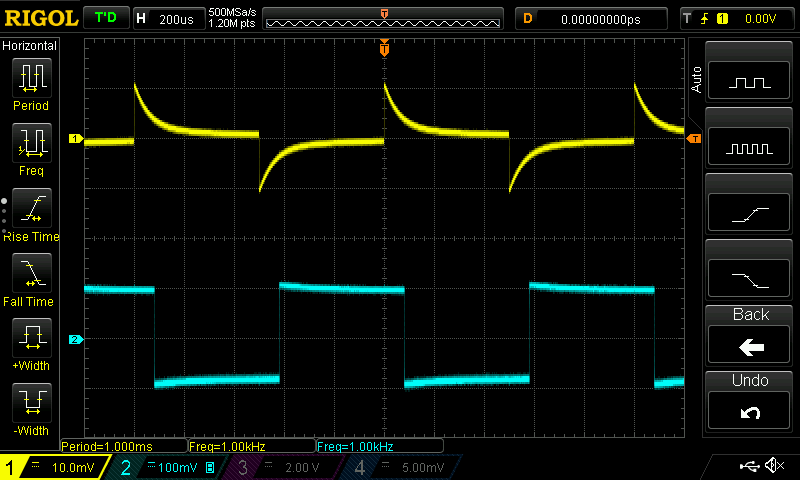Click the Undo button
800x480 pixels.
(749, 411)
